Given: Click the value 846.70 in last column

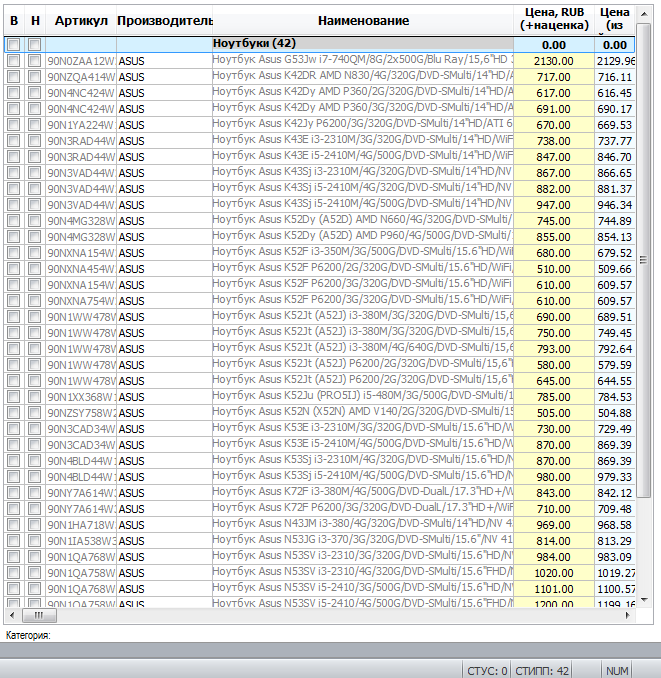Looking at the screenshot, I should pyautogui.click(x=615, y=157).
